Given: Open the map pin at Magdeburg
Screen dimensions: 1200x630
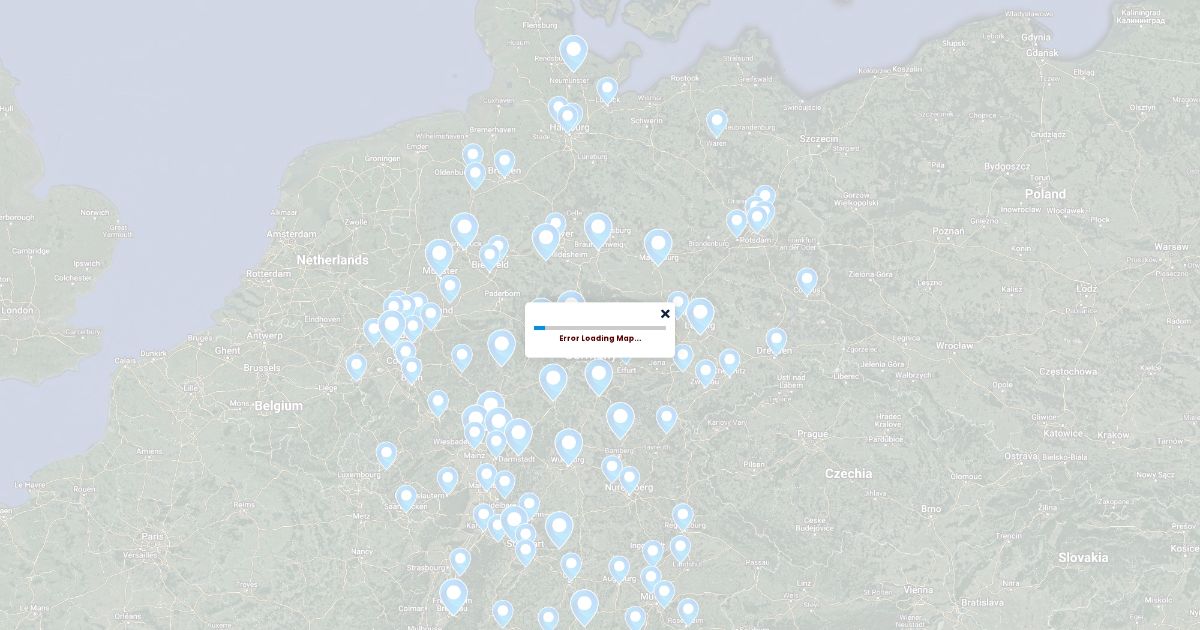Looking at the screenshot, I should [x=657, y=247].
